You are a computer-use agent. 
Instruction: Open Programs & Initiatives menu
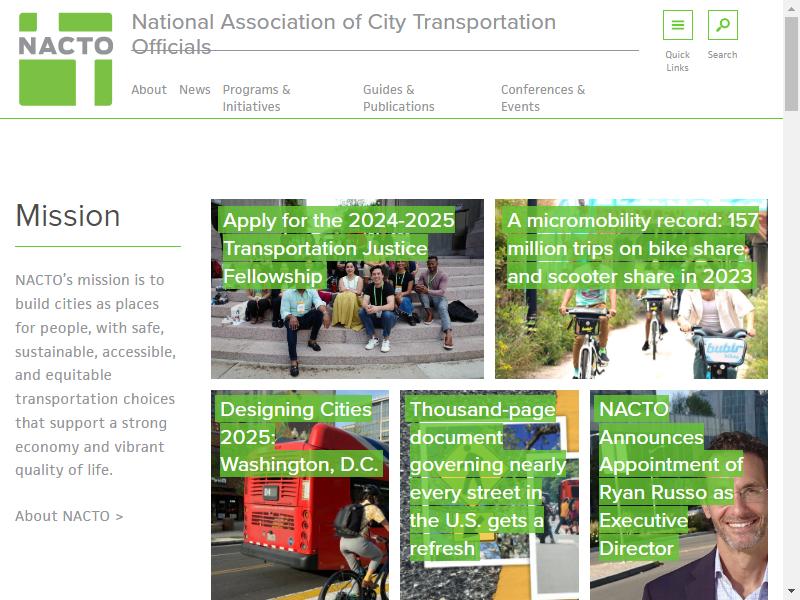tap(256, 98)
